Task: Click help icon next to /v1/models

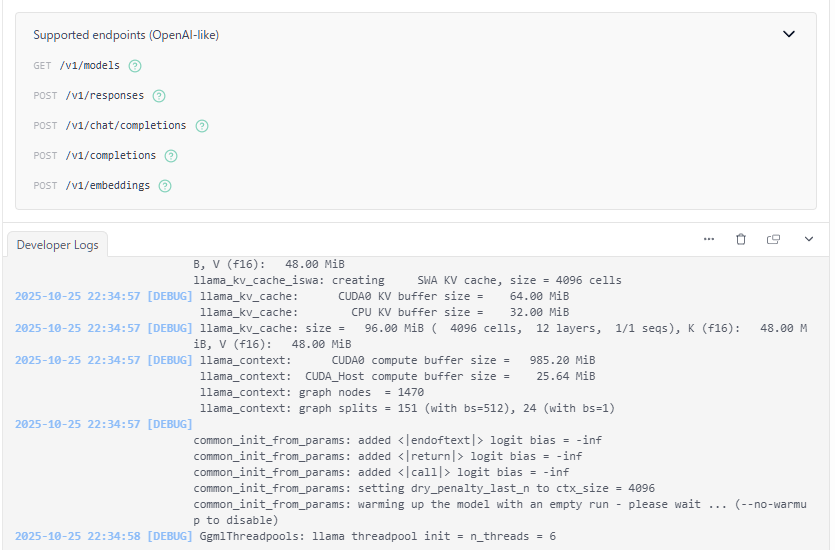Action: click(135, 66)
